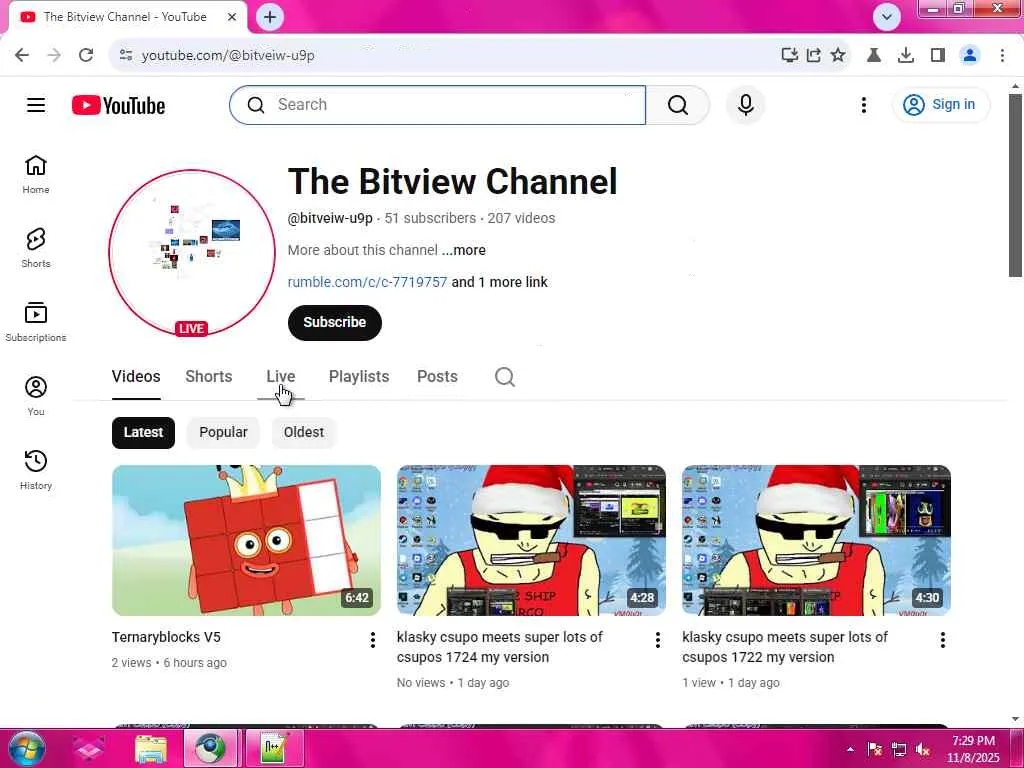The image size is (1024, 768).
Task: Bookmark this page with star icon
Action: [838, 55]
